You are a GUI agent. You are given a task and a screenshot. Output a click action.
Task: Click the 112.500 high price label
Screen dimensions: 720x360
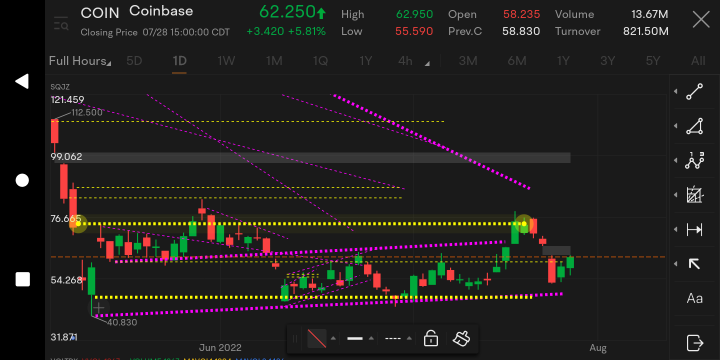(x=87, y=113)
